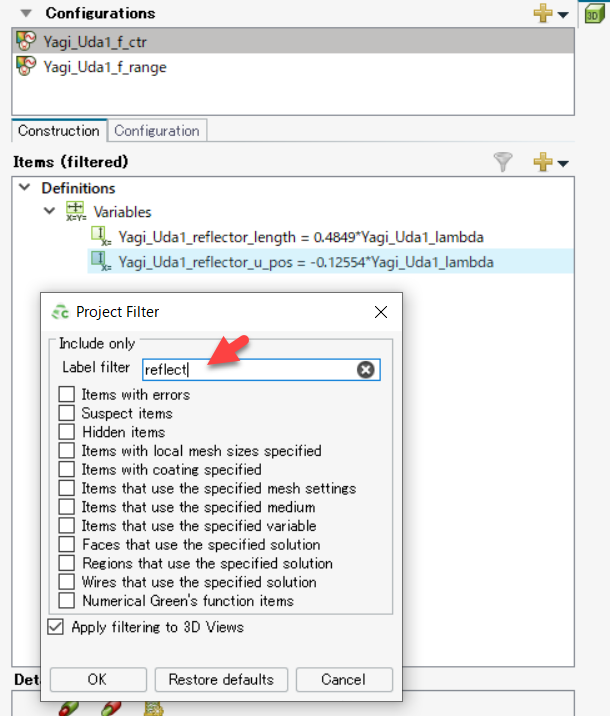
Task: Check Items that use the specified medium
Action: pos(67,506)
